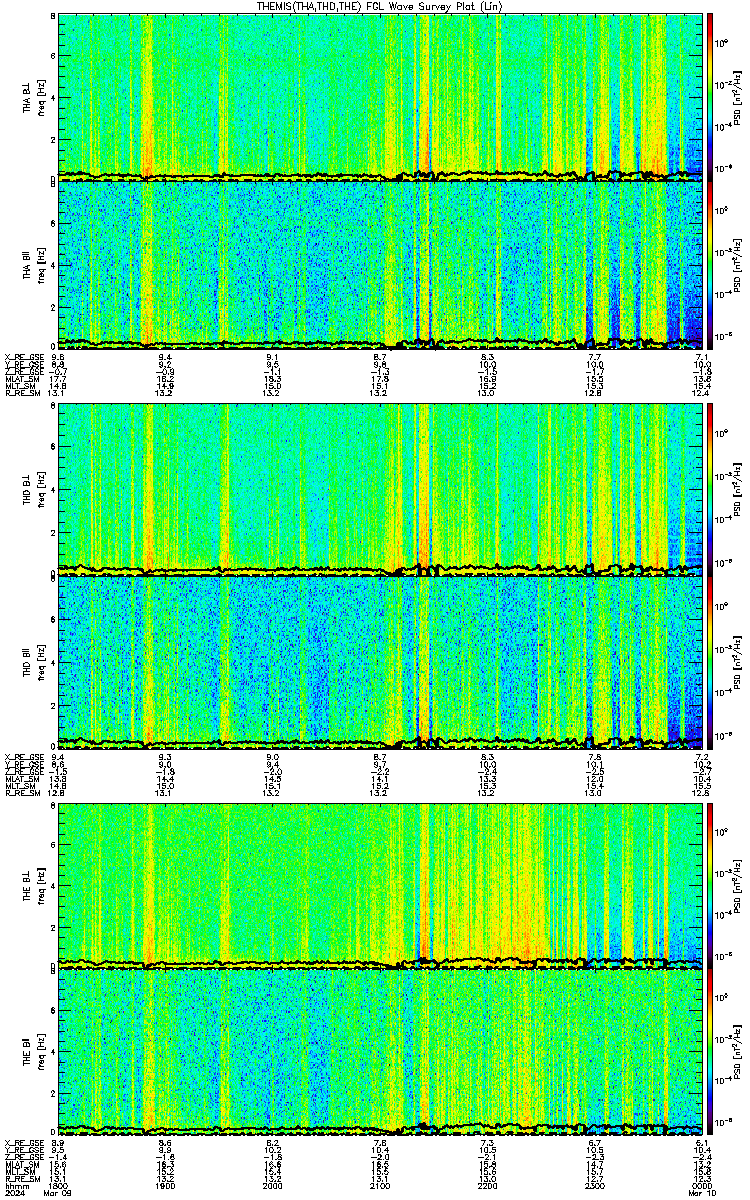Click the 'Mar 10' date label
Image resolution: width=750 pixels, height=1200 pixels.
[x=703, y=1193]
